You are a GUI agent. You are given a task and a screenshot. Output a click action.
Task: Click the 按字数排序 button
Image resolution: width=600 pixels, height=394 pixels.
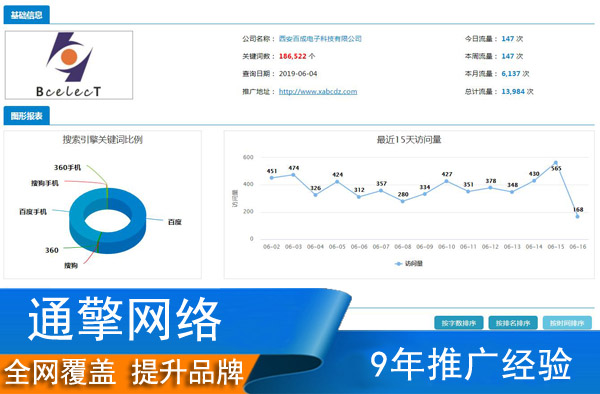458,323
